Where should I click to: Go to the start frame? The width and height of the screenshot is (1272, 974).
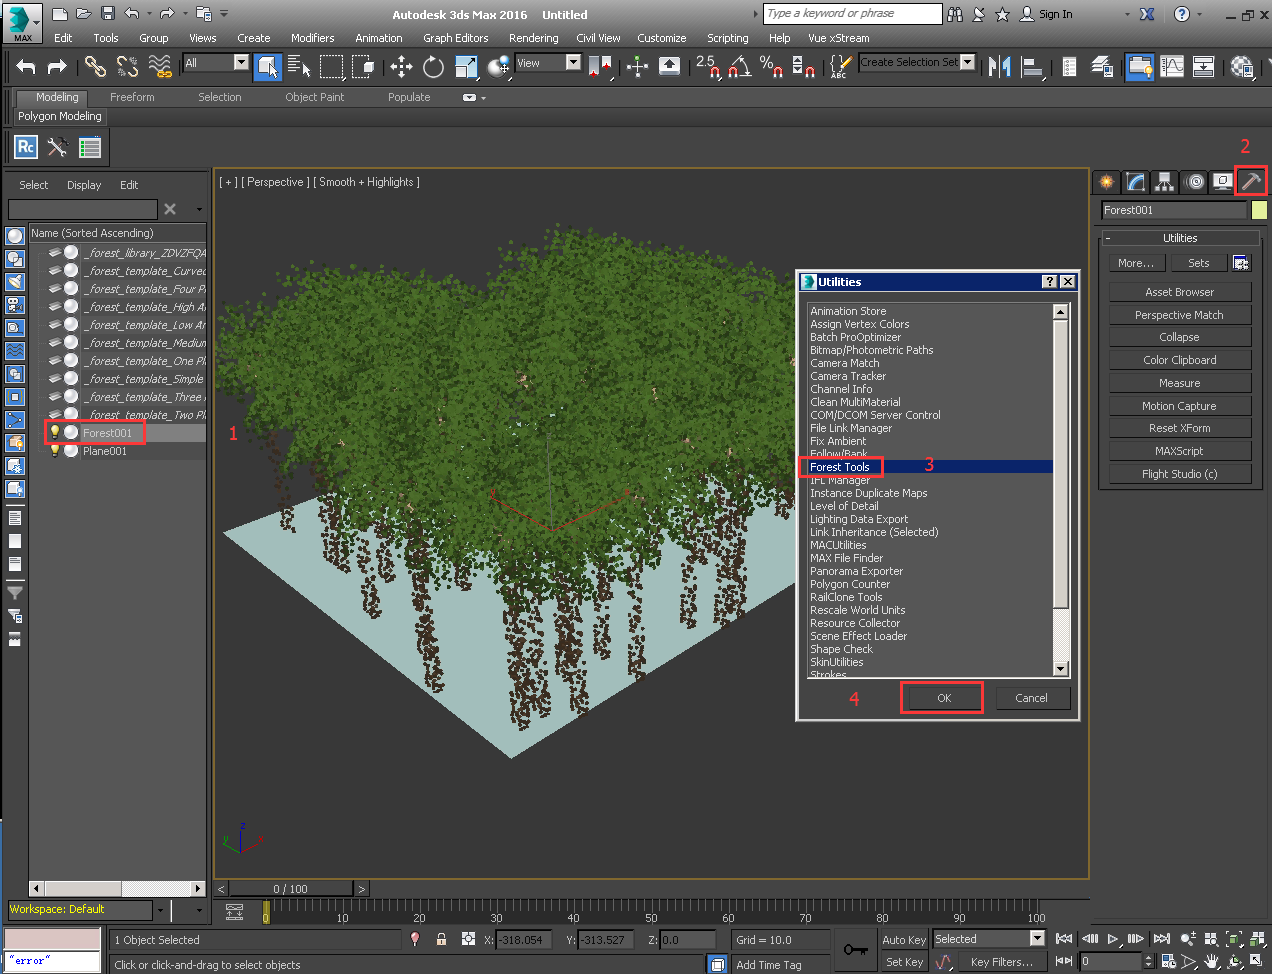pos(1064,939)
